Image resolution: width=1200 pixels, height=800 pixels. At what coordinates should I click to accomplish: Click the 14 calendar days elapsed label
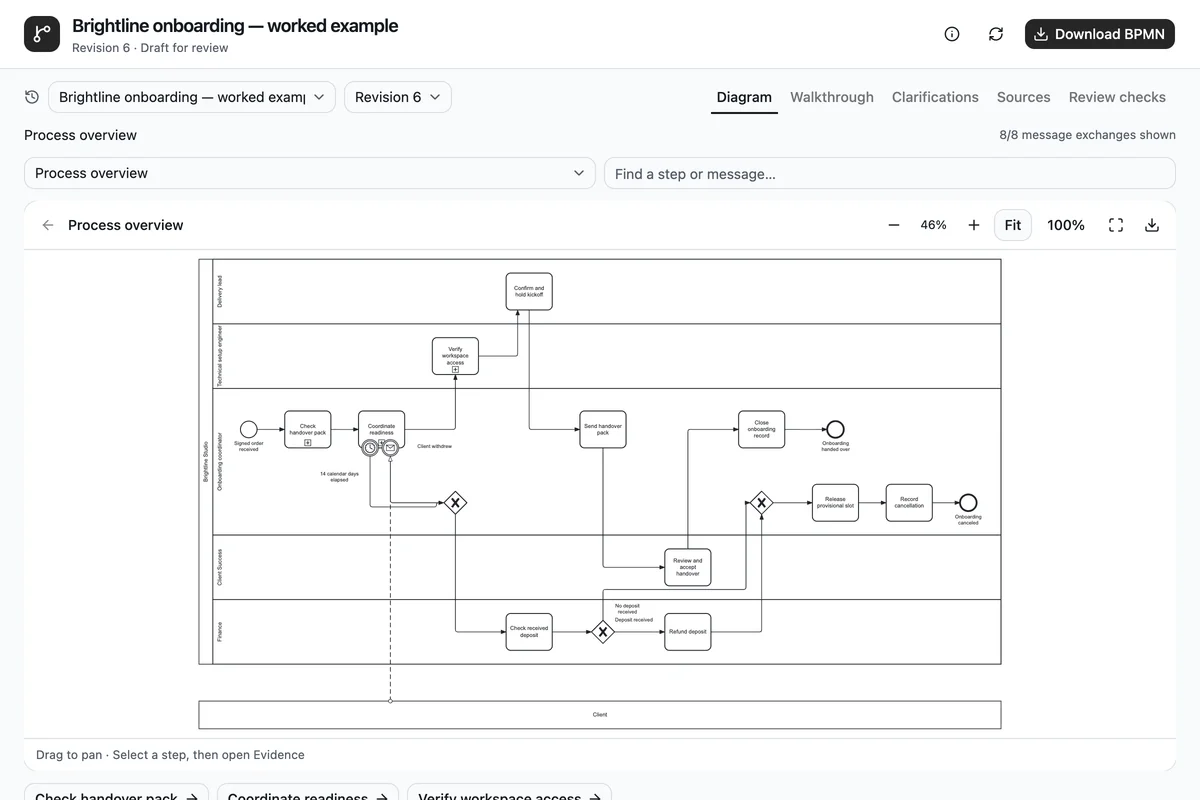tap(340, 477)
